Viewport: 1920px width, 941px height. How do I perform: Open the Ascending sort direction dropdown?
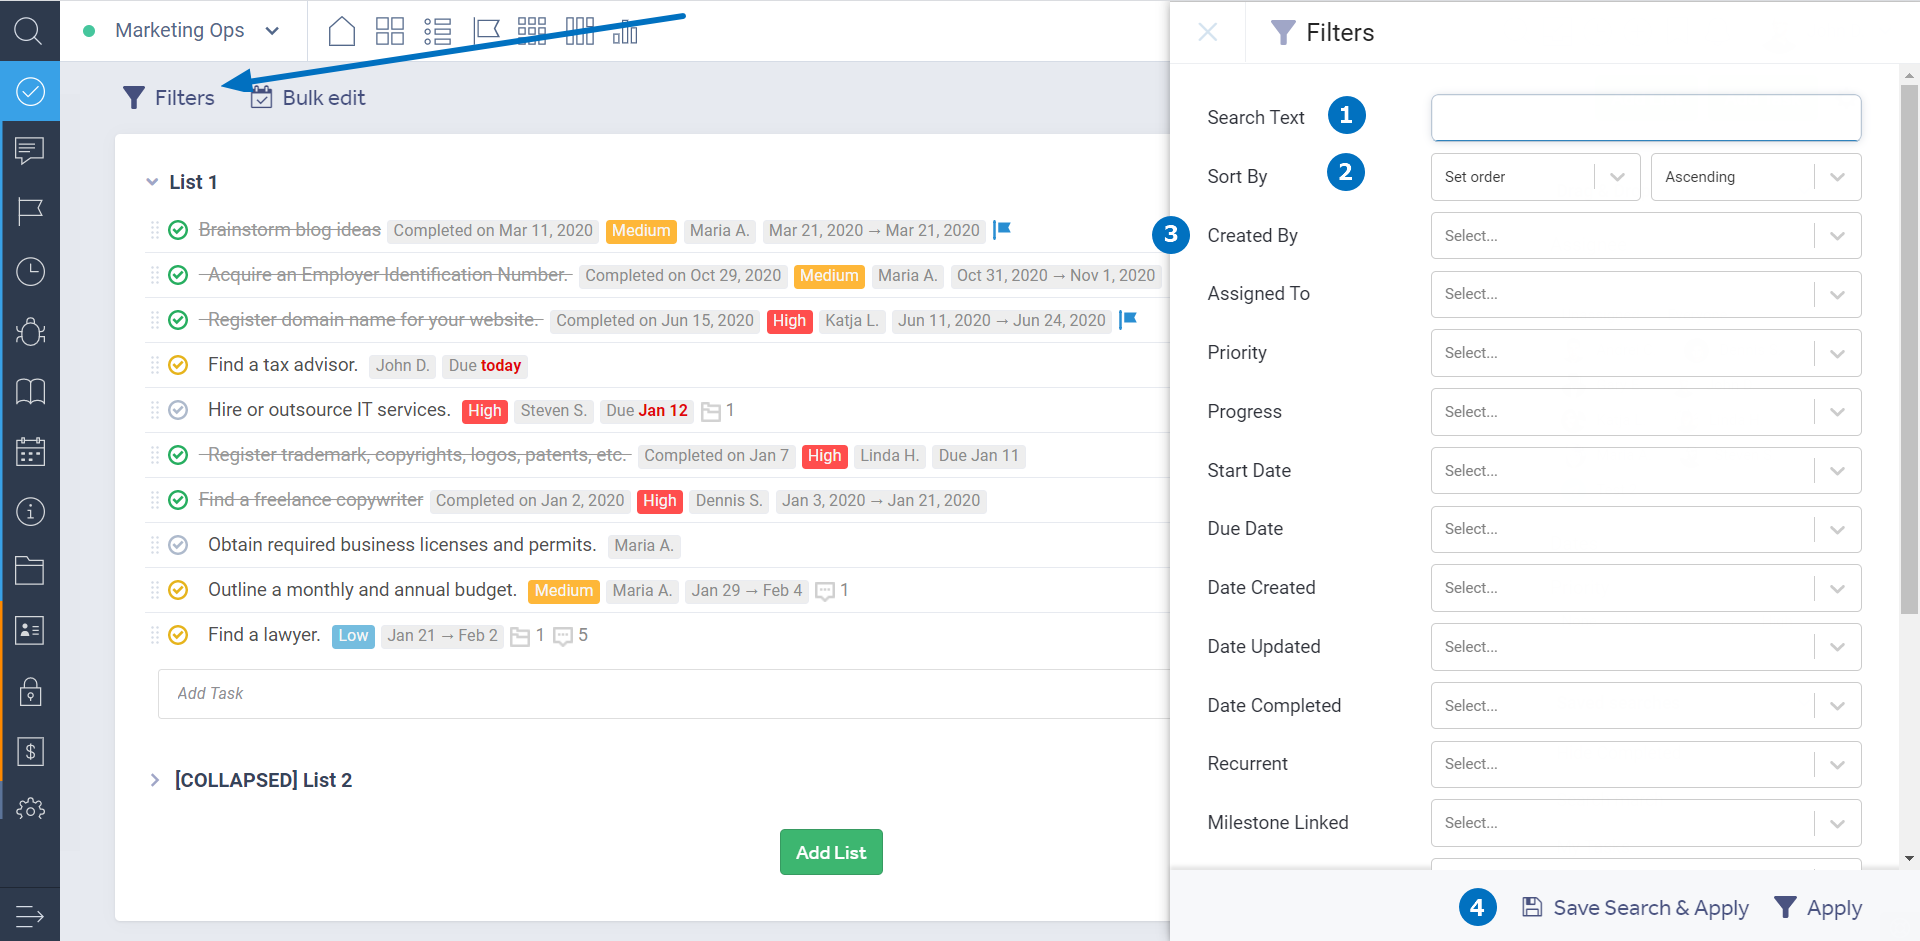click(1755, 177)
